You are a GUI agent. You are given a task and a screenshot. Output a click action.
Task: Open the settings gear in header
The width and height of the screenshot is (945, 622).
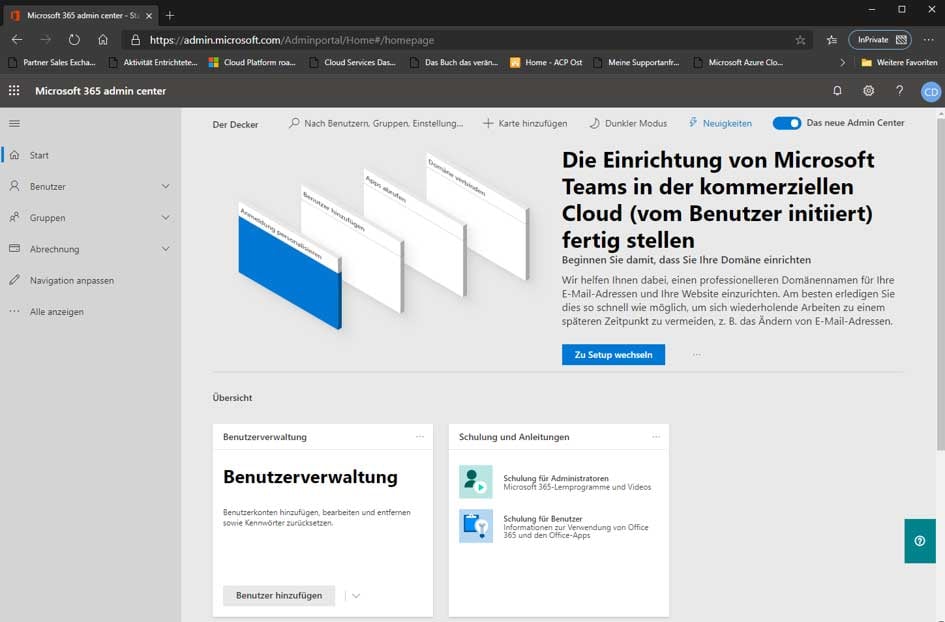click(x=868, y=90)
